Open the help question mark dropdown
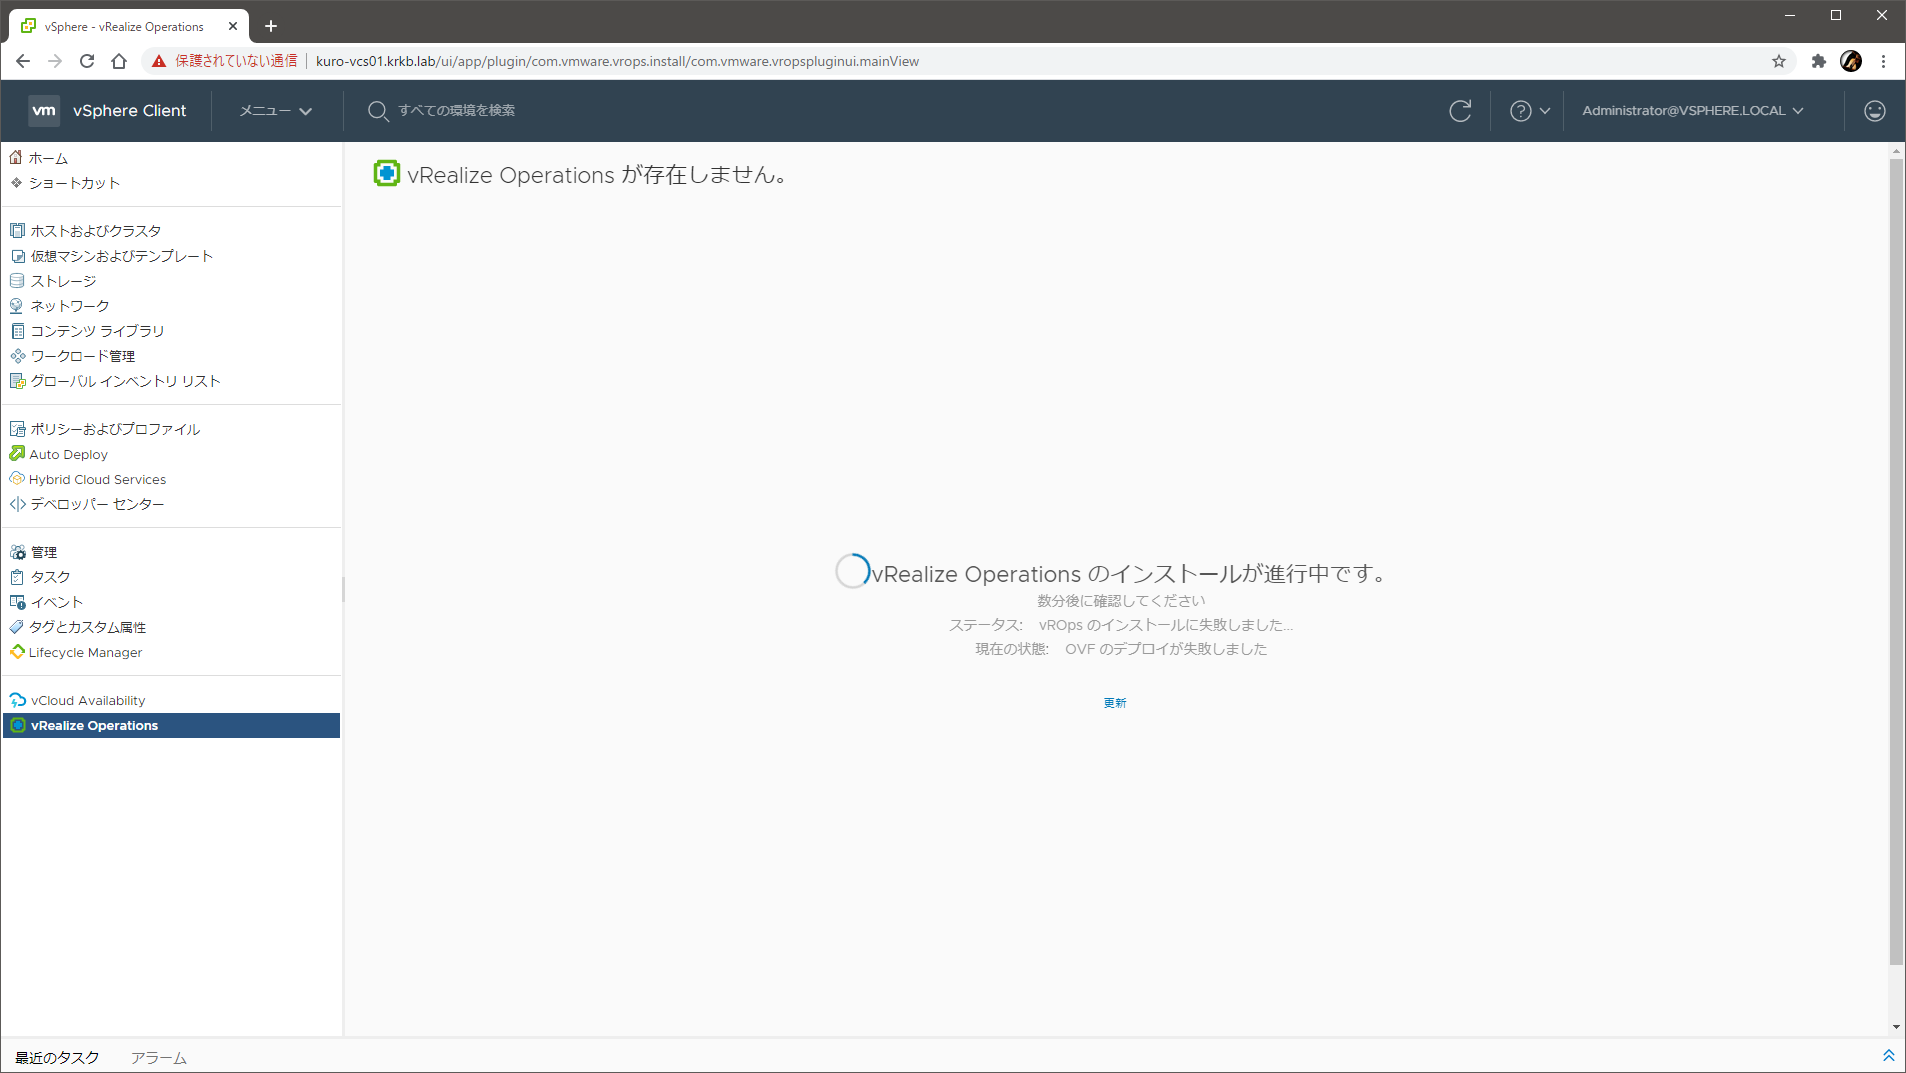The image size is (1906, 1073). pyautogui.click(x=1529, y=111)
